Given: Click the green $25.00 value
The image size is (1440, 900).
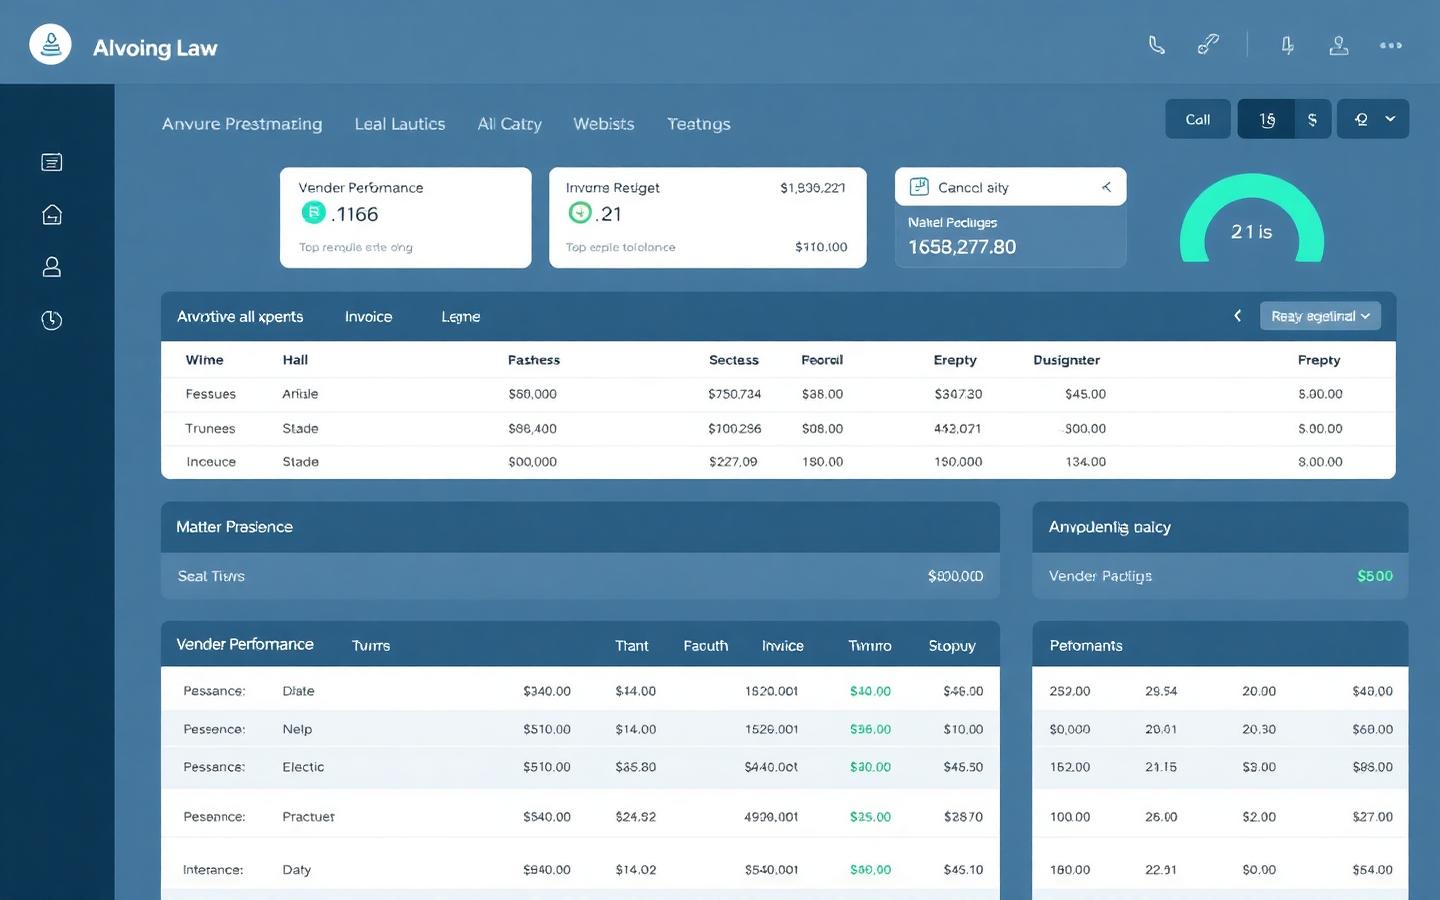Looking at the screenshot, I should pyautogui.click(x=870, y=817).
